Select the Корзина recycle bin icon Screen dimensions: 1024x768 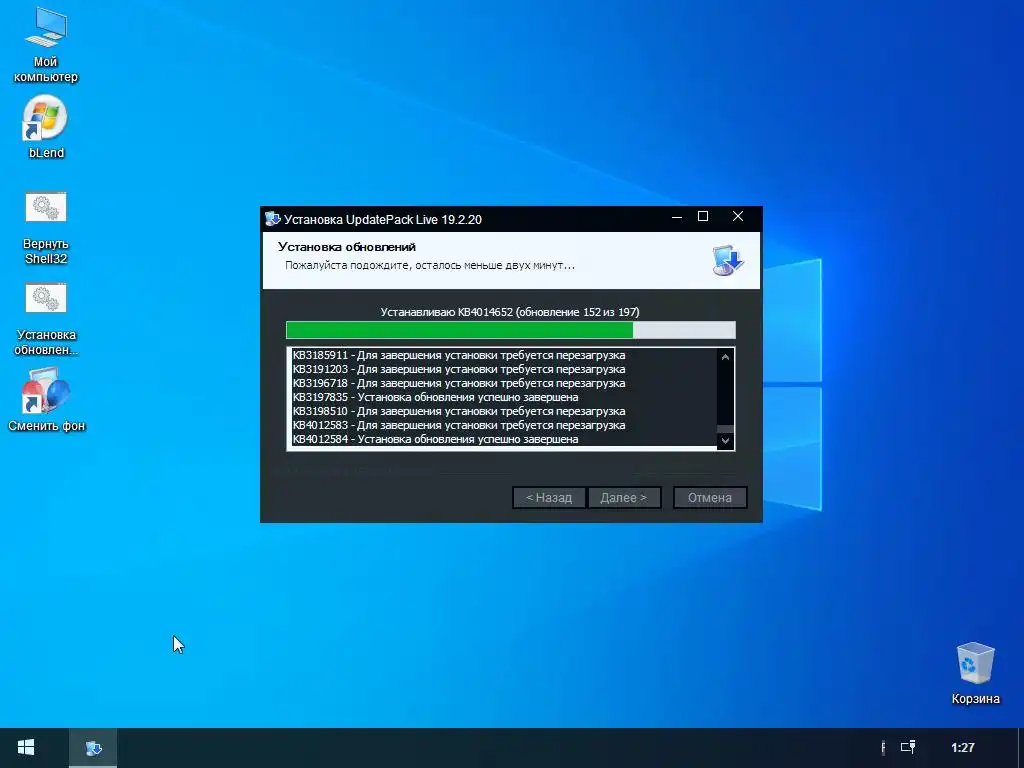pyautogui.click(x=975, y=674)
